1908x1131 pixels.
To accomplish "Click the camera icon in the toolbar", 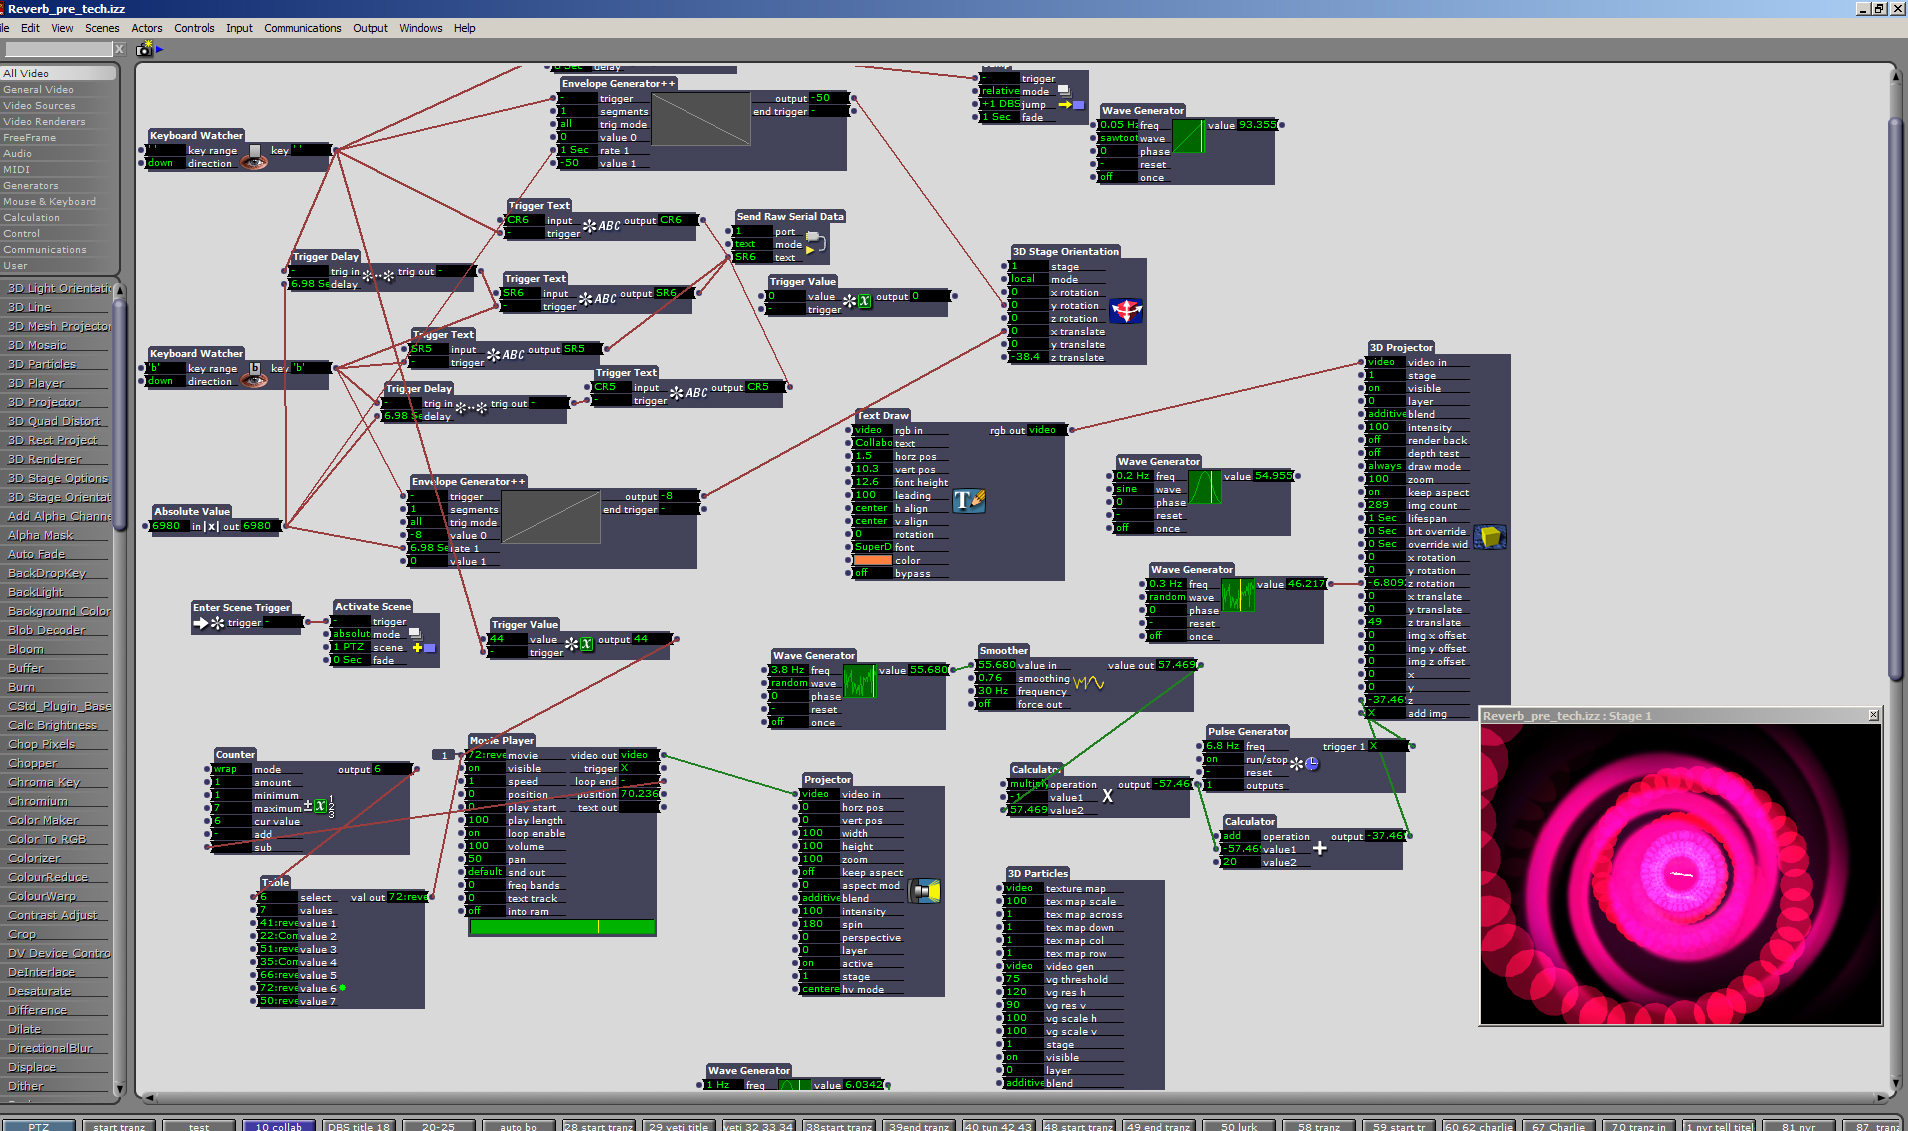I will click(144, 48).
